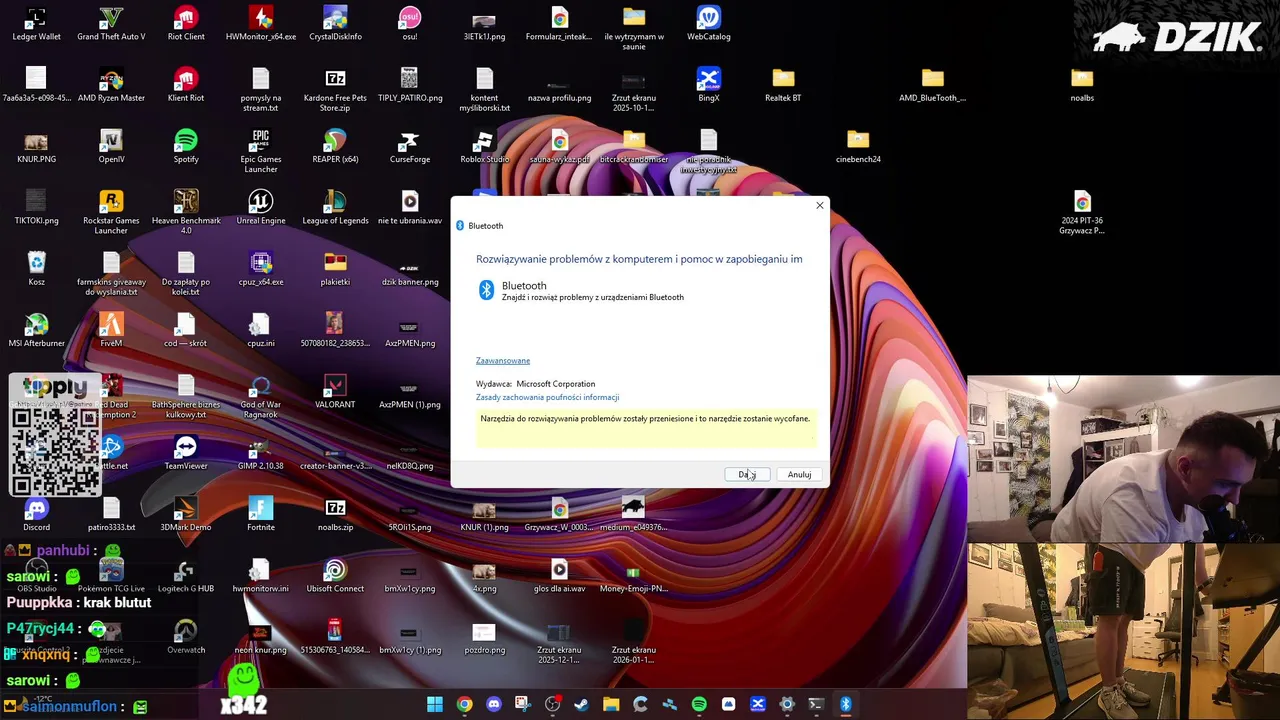Open Zasady zachowania poufności informacji link
The image size is (1280, 720).
547,397
